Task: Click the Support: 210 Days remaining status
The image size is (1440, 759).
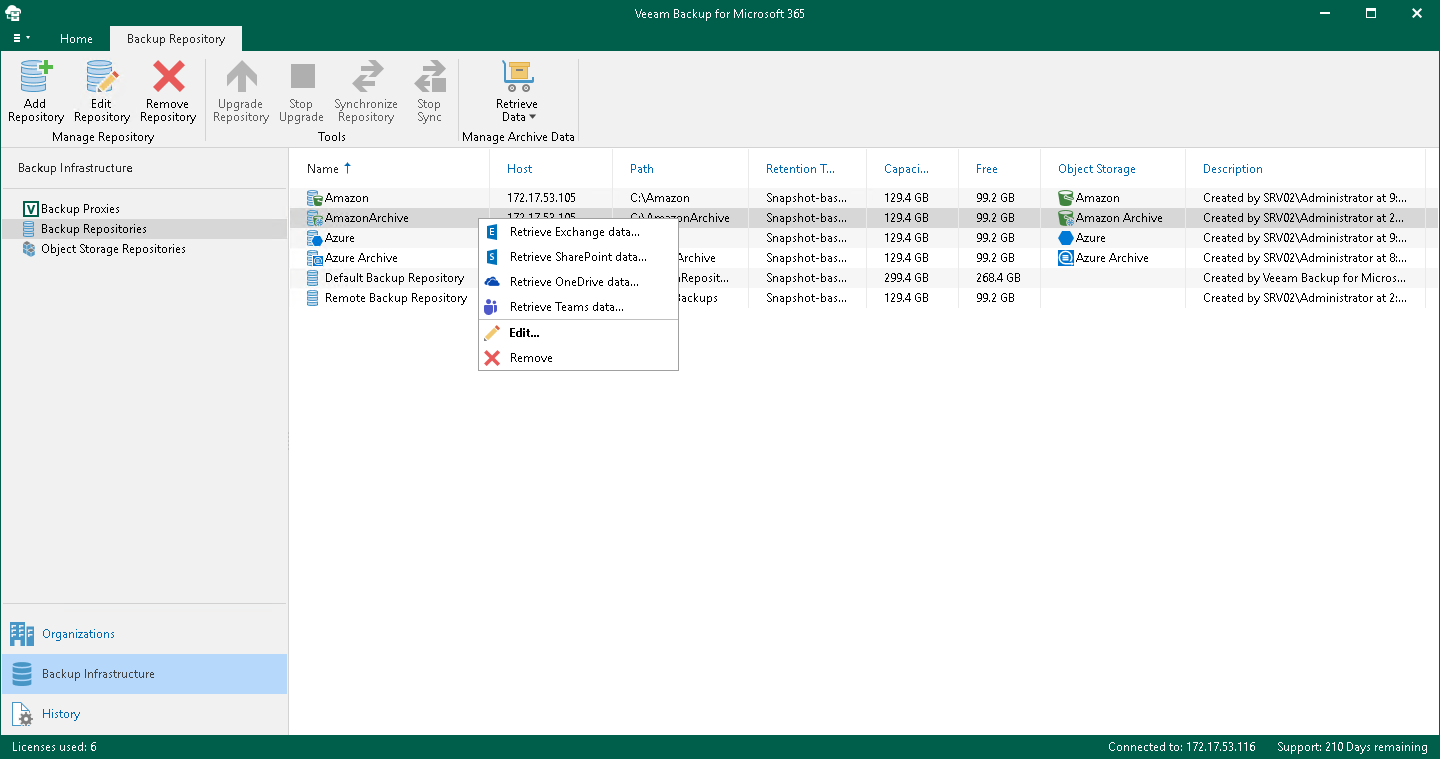Action: tap(1352, 747)
